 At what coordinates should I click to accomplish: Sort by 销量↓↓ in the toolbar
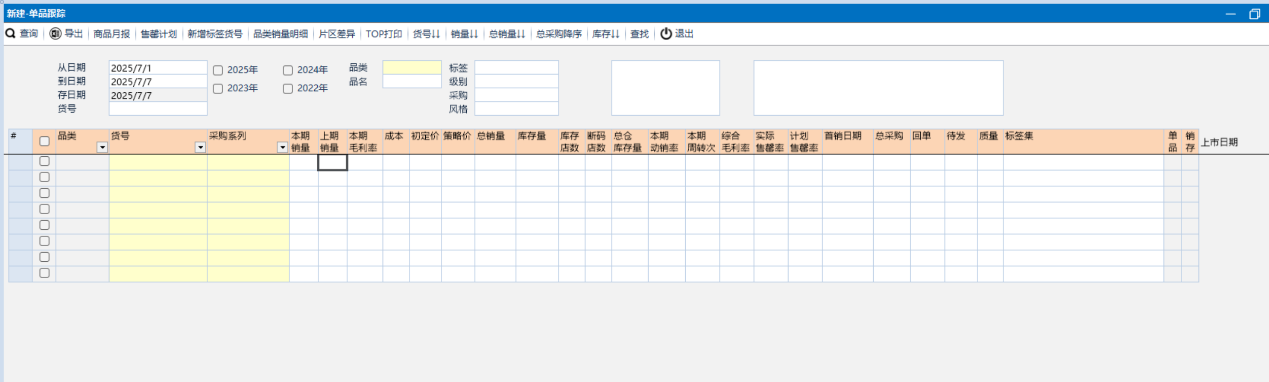(464, 33)
